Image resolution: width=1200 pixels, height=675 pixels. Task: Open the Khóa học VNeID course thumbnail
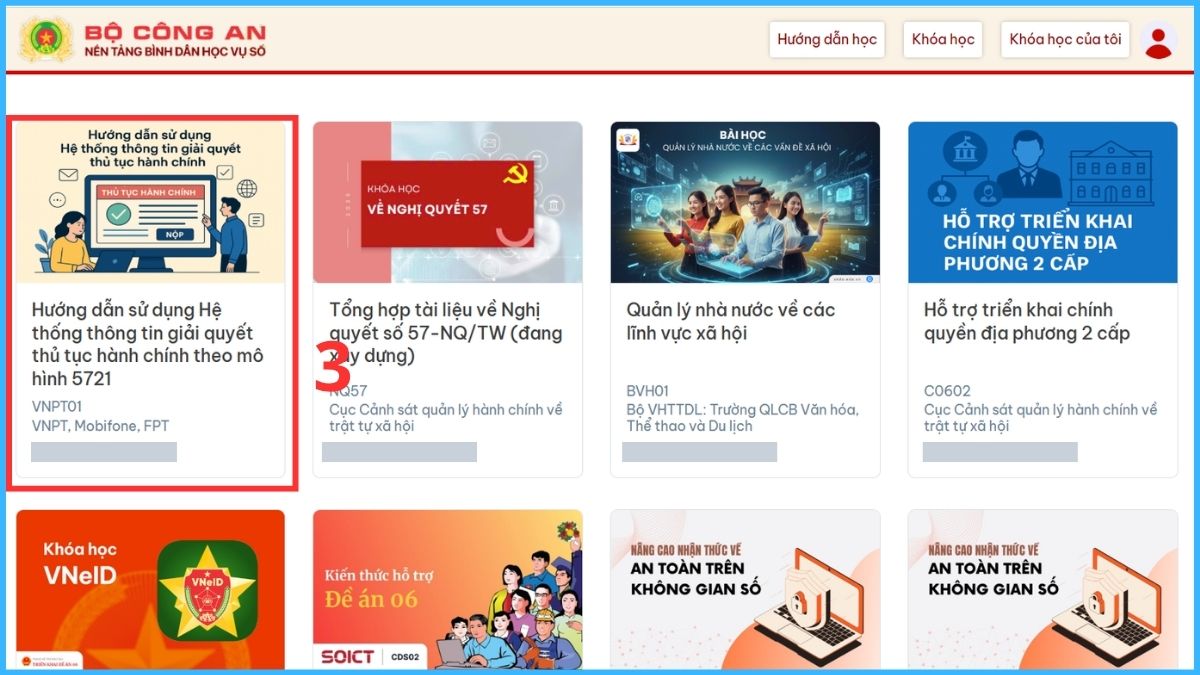(x=151, y=589)
